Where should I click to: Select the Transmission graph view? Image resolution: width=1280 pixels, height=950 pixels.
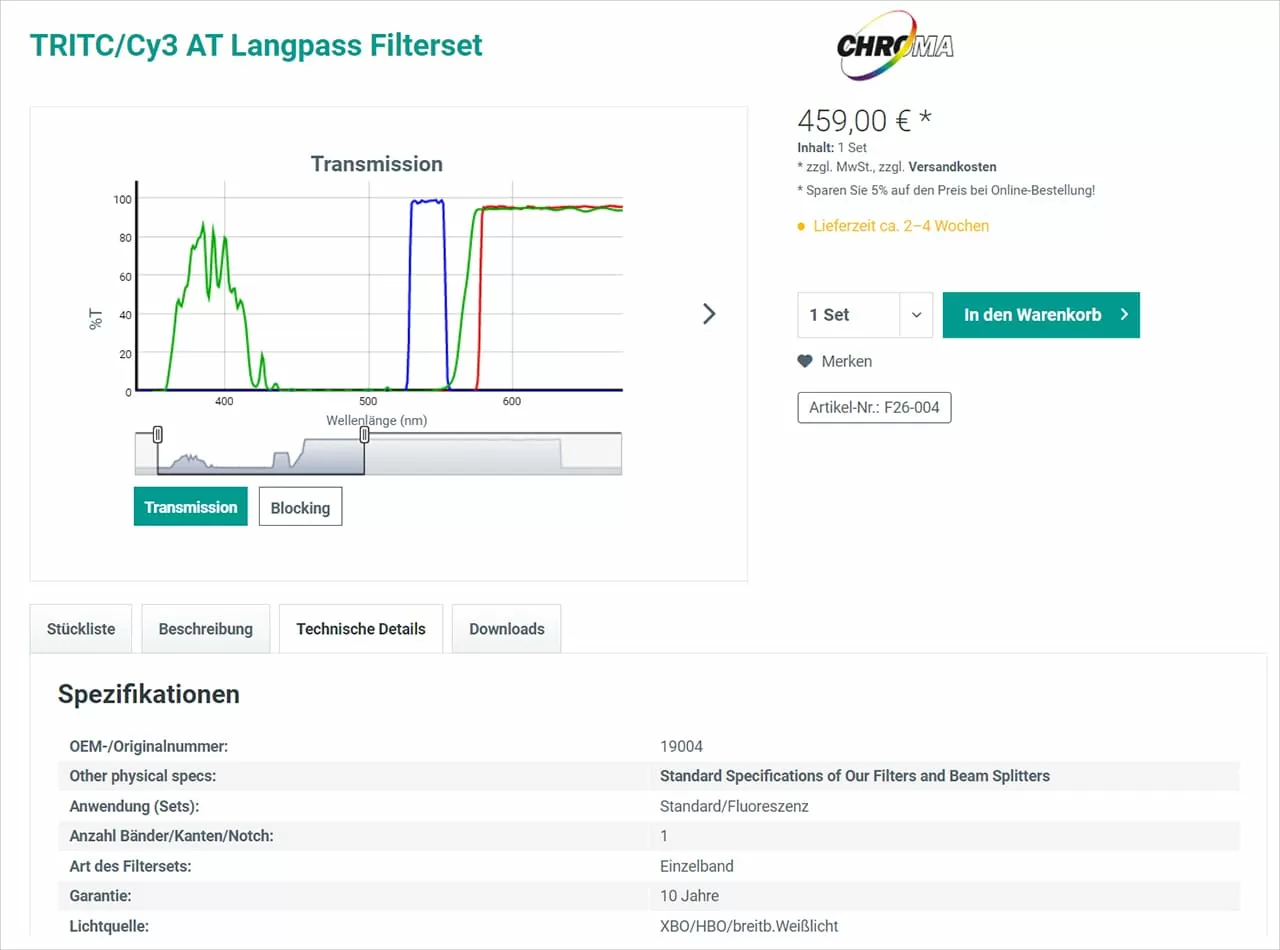(190, 506)
